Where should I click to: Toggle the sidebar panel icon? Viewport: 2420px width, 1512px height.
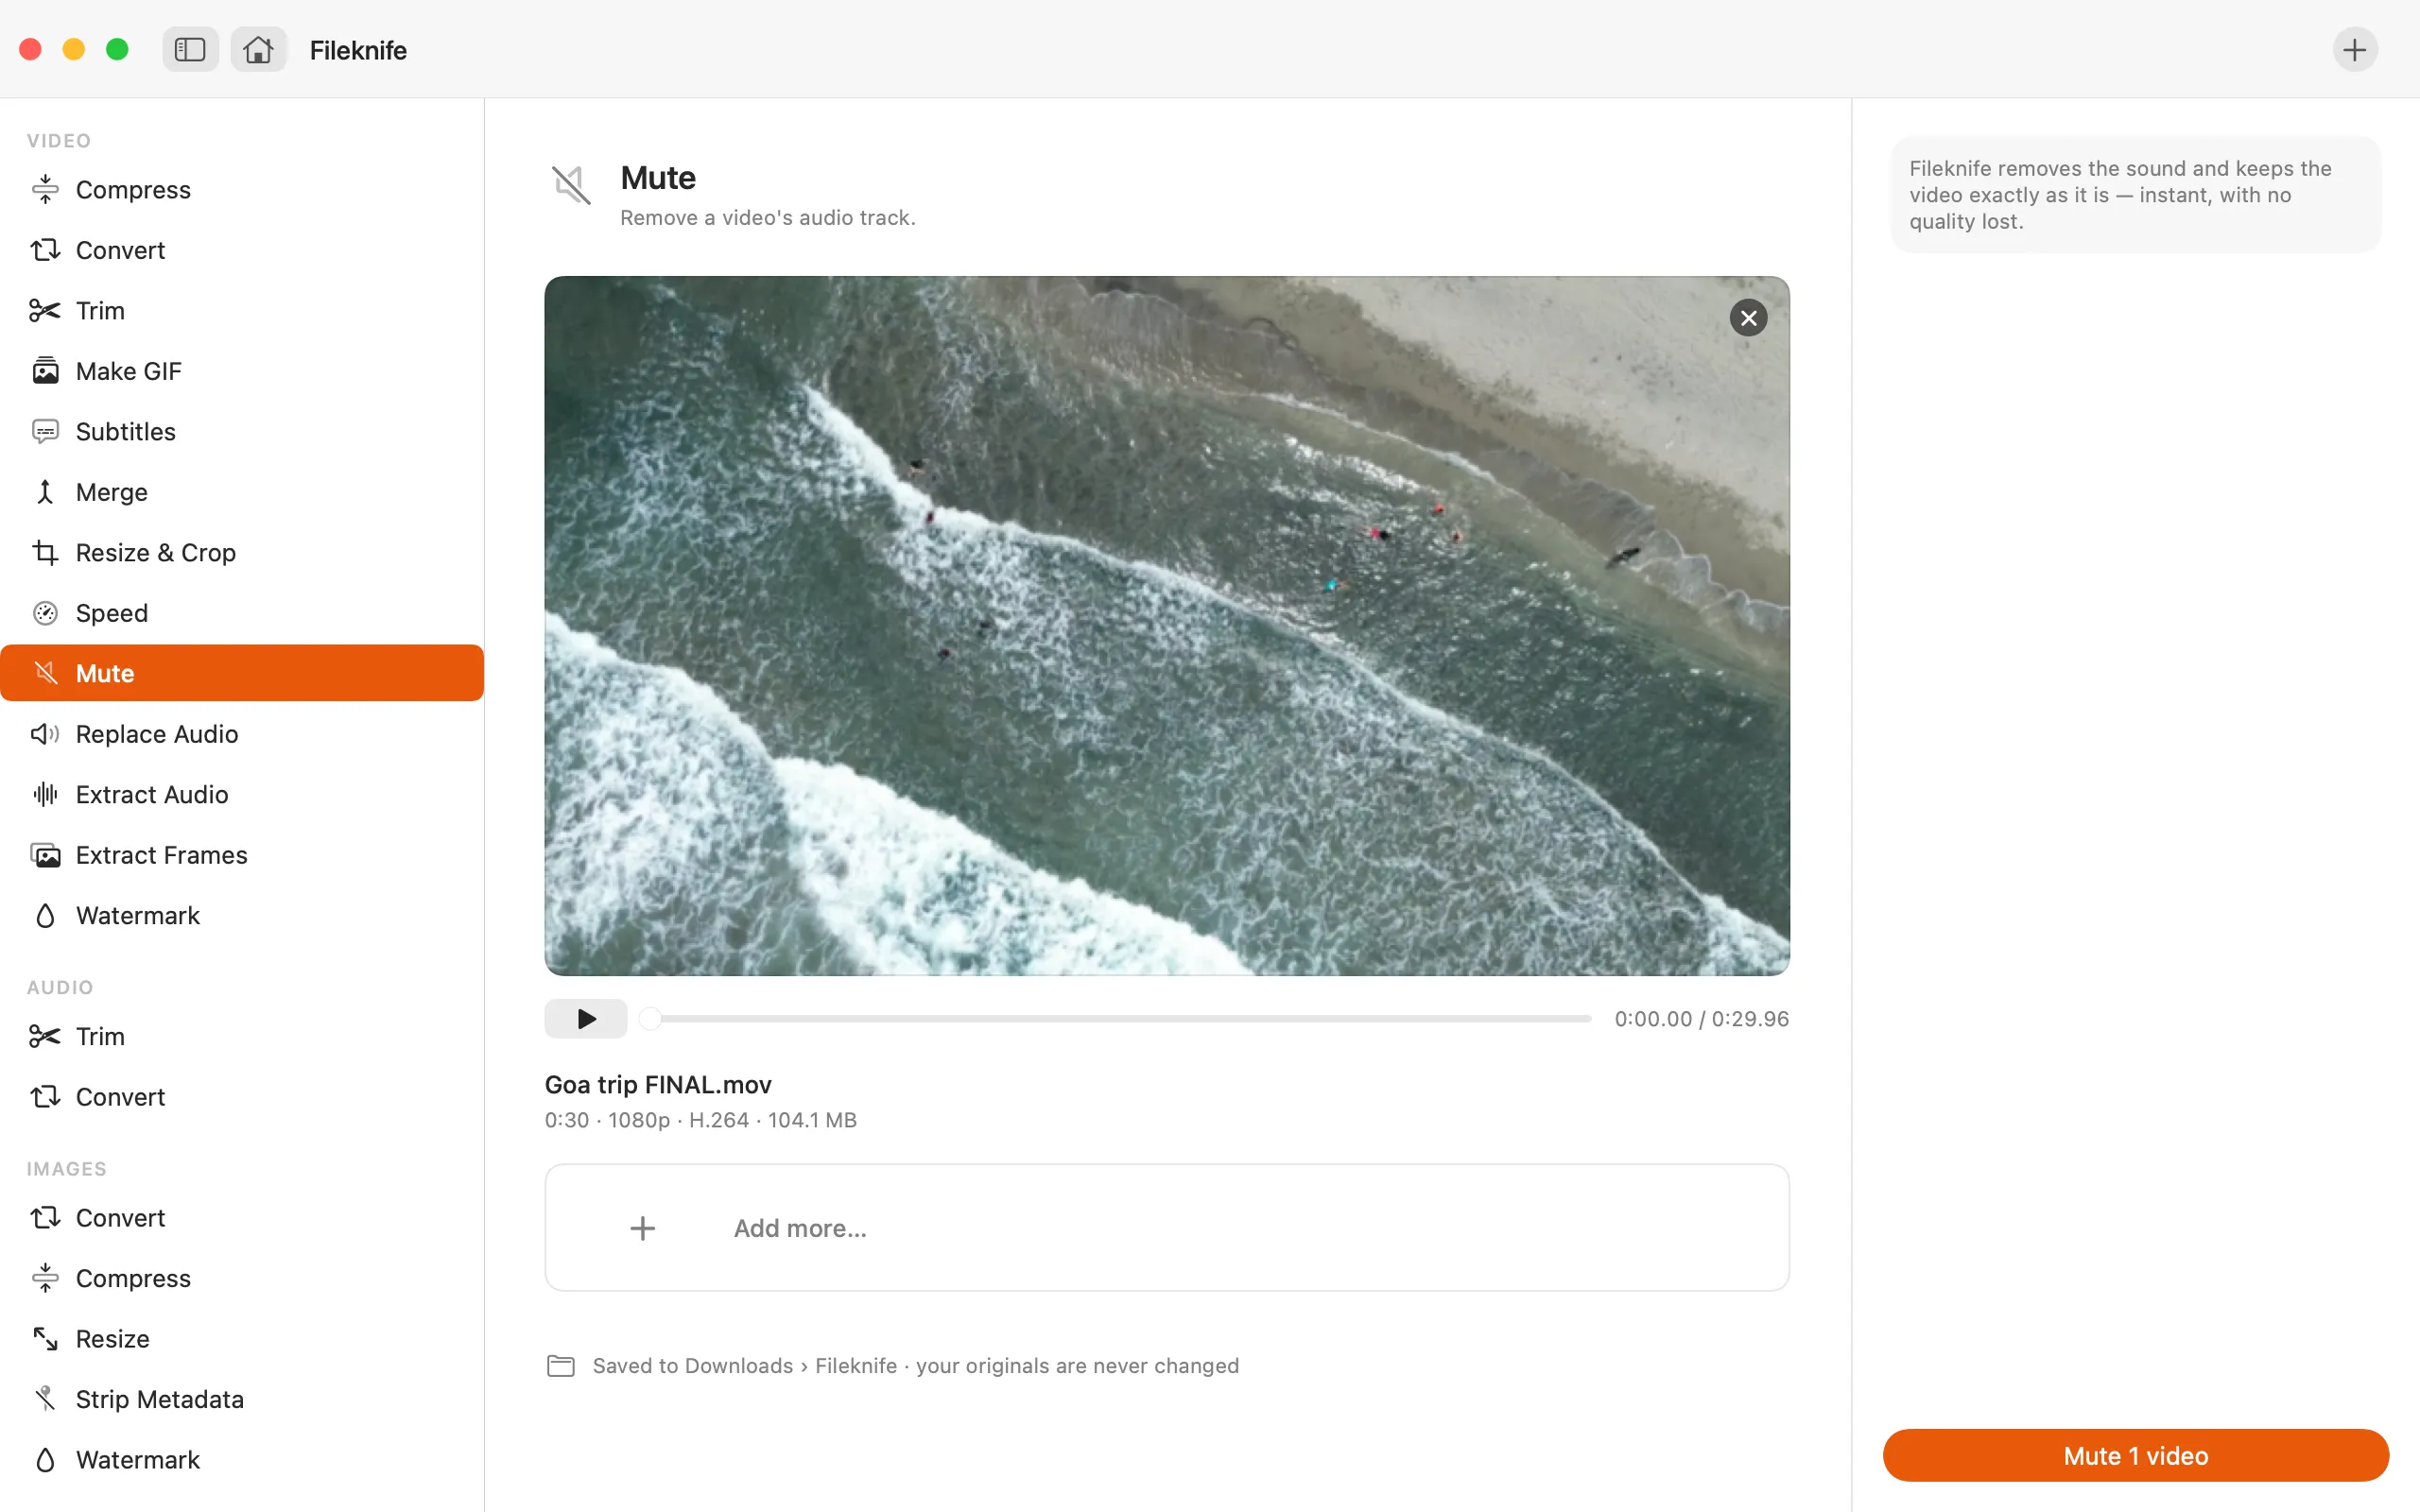pos(190,50)
